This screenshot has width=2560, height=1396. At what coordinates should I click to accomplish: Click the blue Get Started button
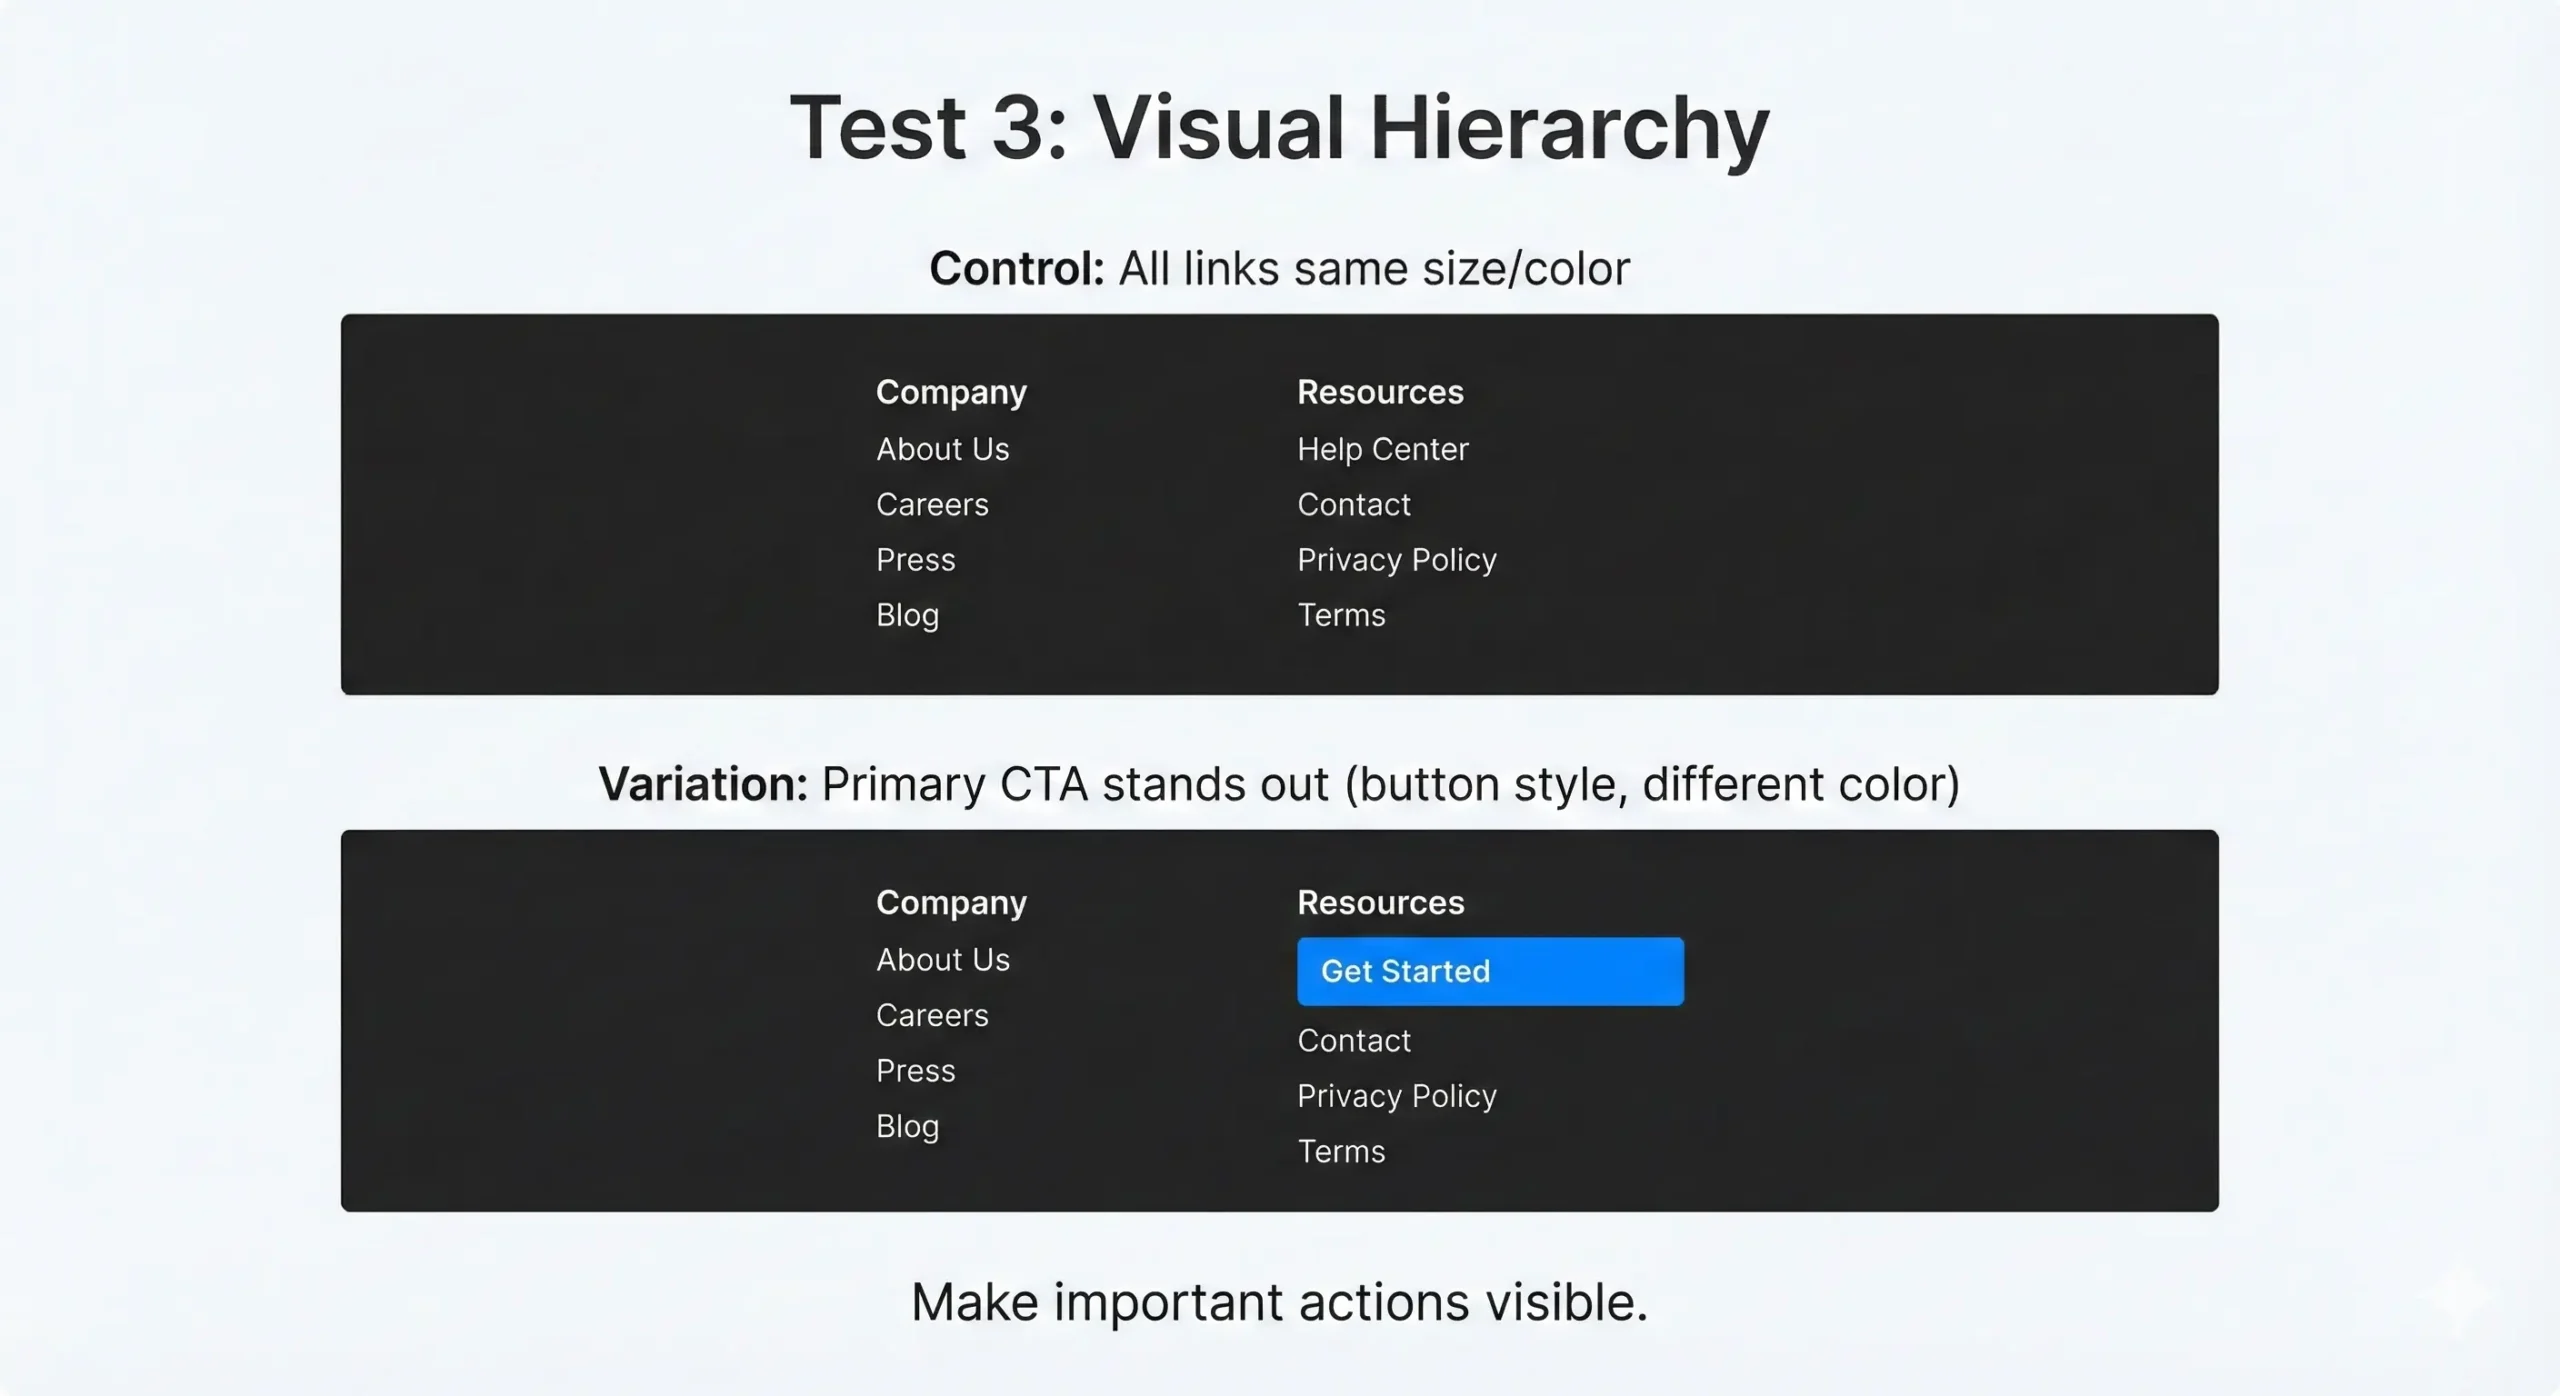click(x=1490, y=970)
